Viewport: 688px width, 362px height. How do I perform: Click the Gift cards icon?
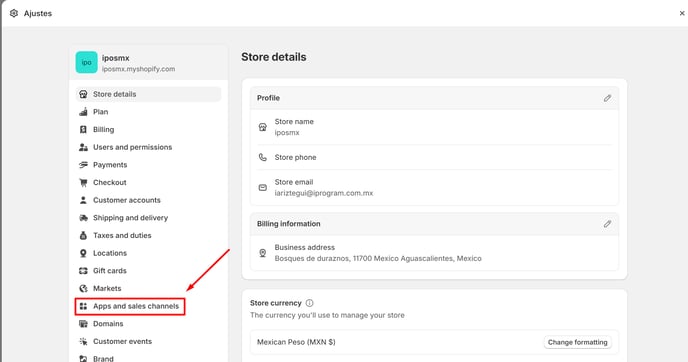pos(83,271)
